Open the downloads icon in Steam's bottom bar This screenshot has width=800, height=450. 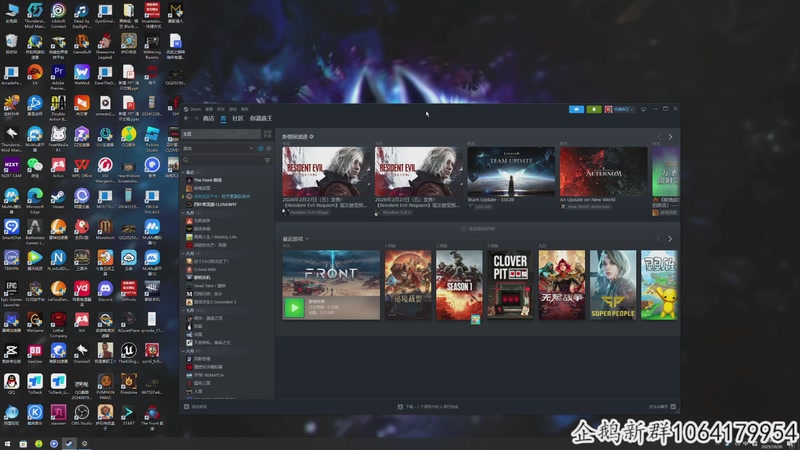400,407
